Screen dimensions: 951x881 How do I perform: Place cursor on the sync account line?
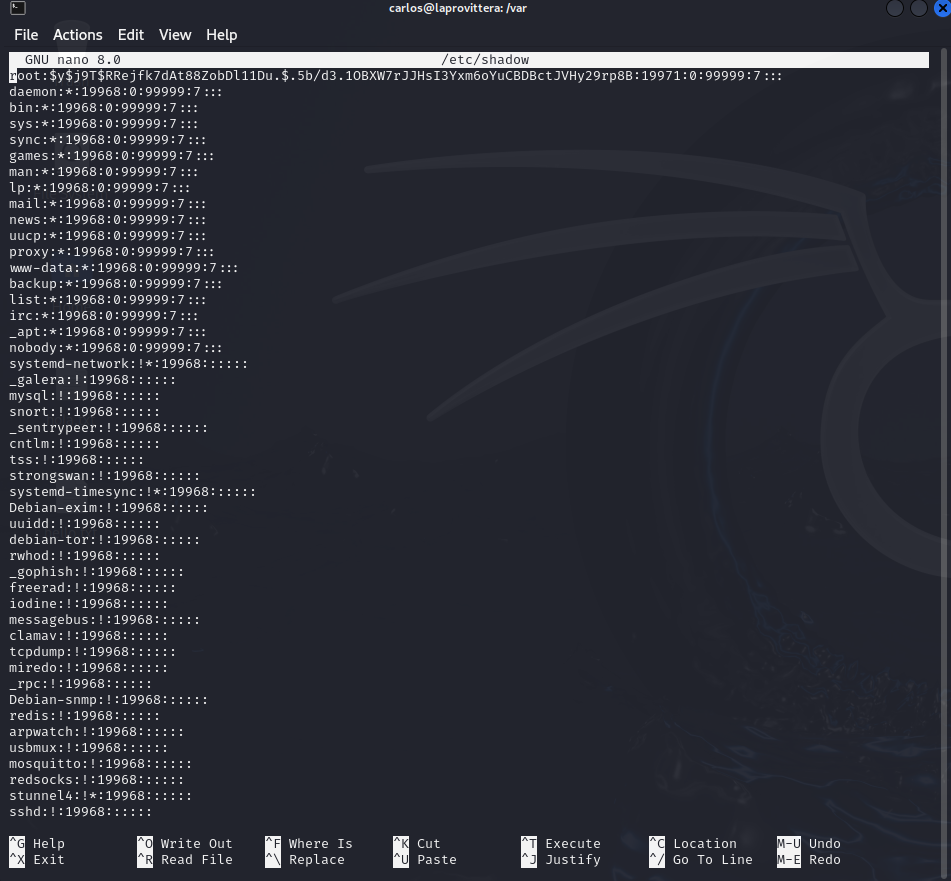(107, 139)
